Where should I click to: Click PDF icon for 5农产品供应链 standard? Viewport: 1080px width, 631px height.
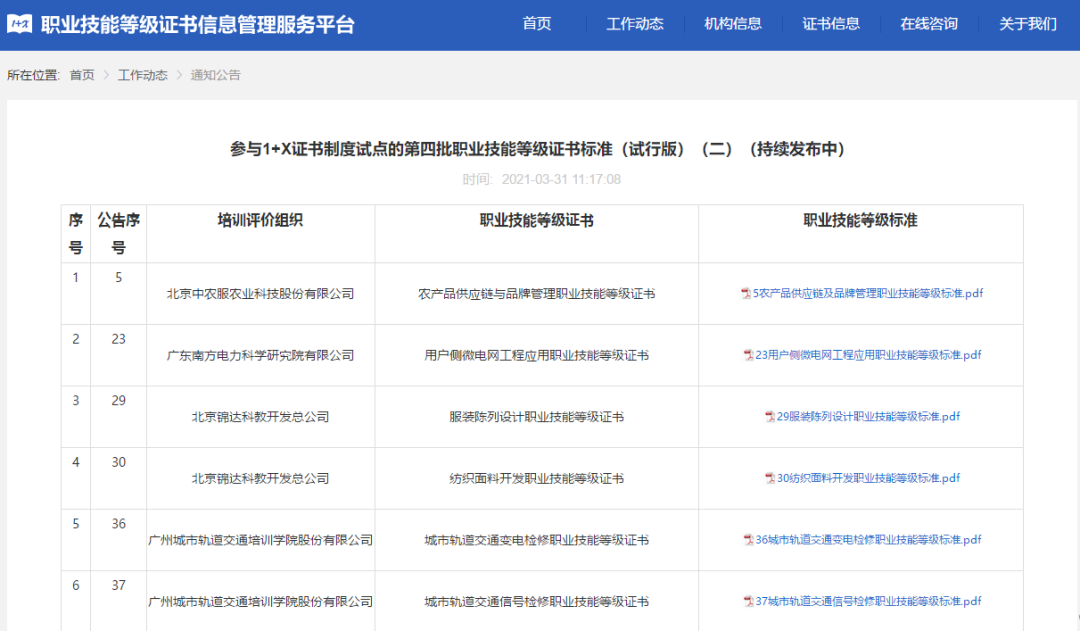746,294
